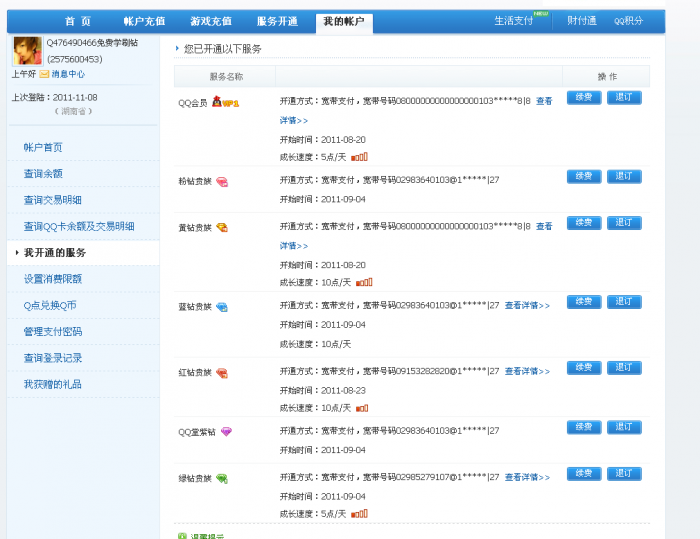Unsubscribe 粉钻贵族 with 退订 button
Screen dimensions: 700x539
(624, 176)
